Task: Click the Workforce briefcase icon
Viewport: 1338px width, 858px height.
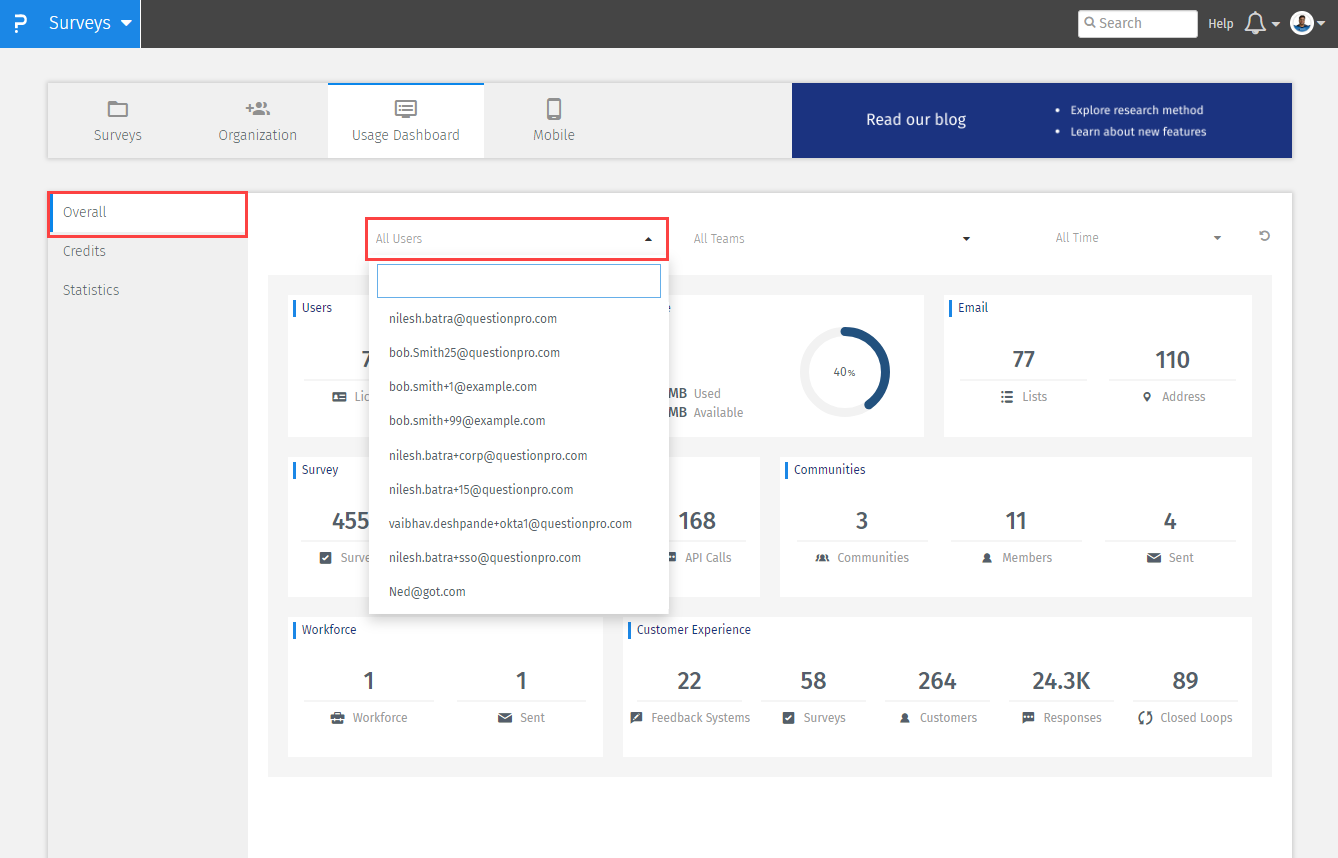Action: [337, 717]
